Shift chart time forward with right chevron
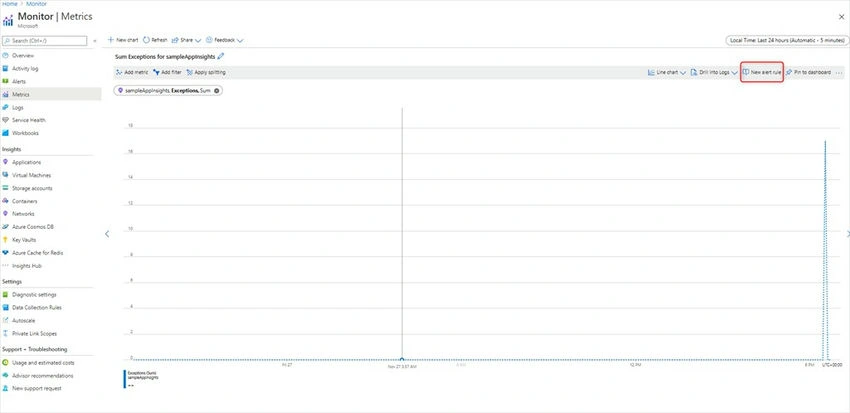The height and width of the screenshot is (413, 850). click(848, 234)
